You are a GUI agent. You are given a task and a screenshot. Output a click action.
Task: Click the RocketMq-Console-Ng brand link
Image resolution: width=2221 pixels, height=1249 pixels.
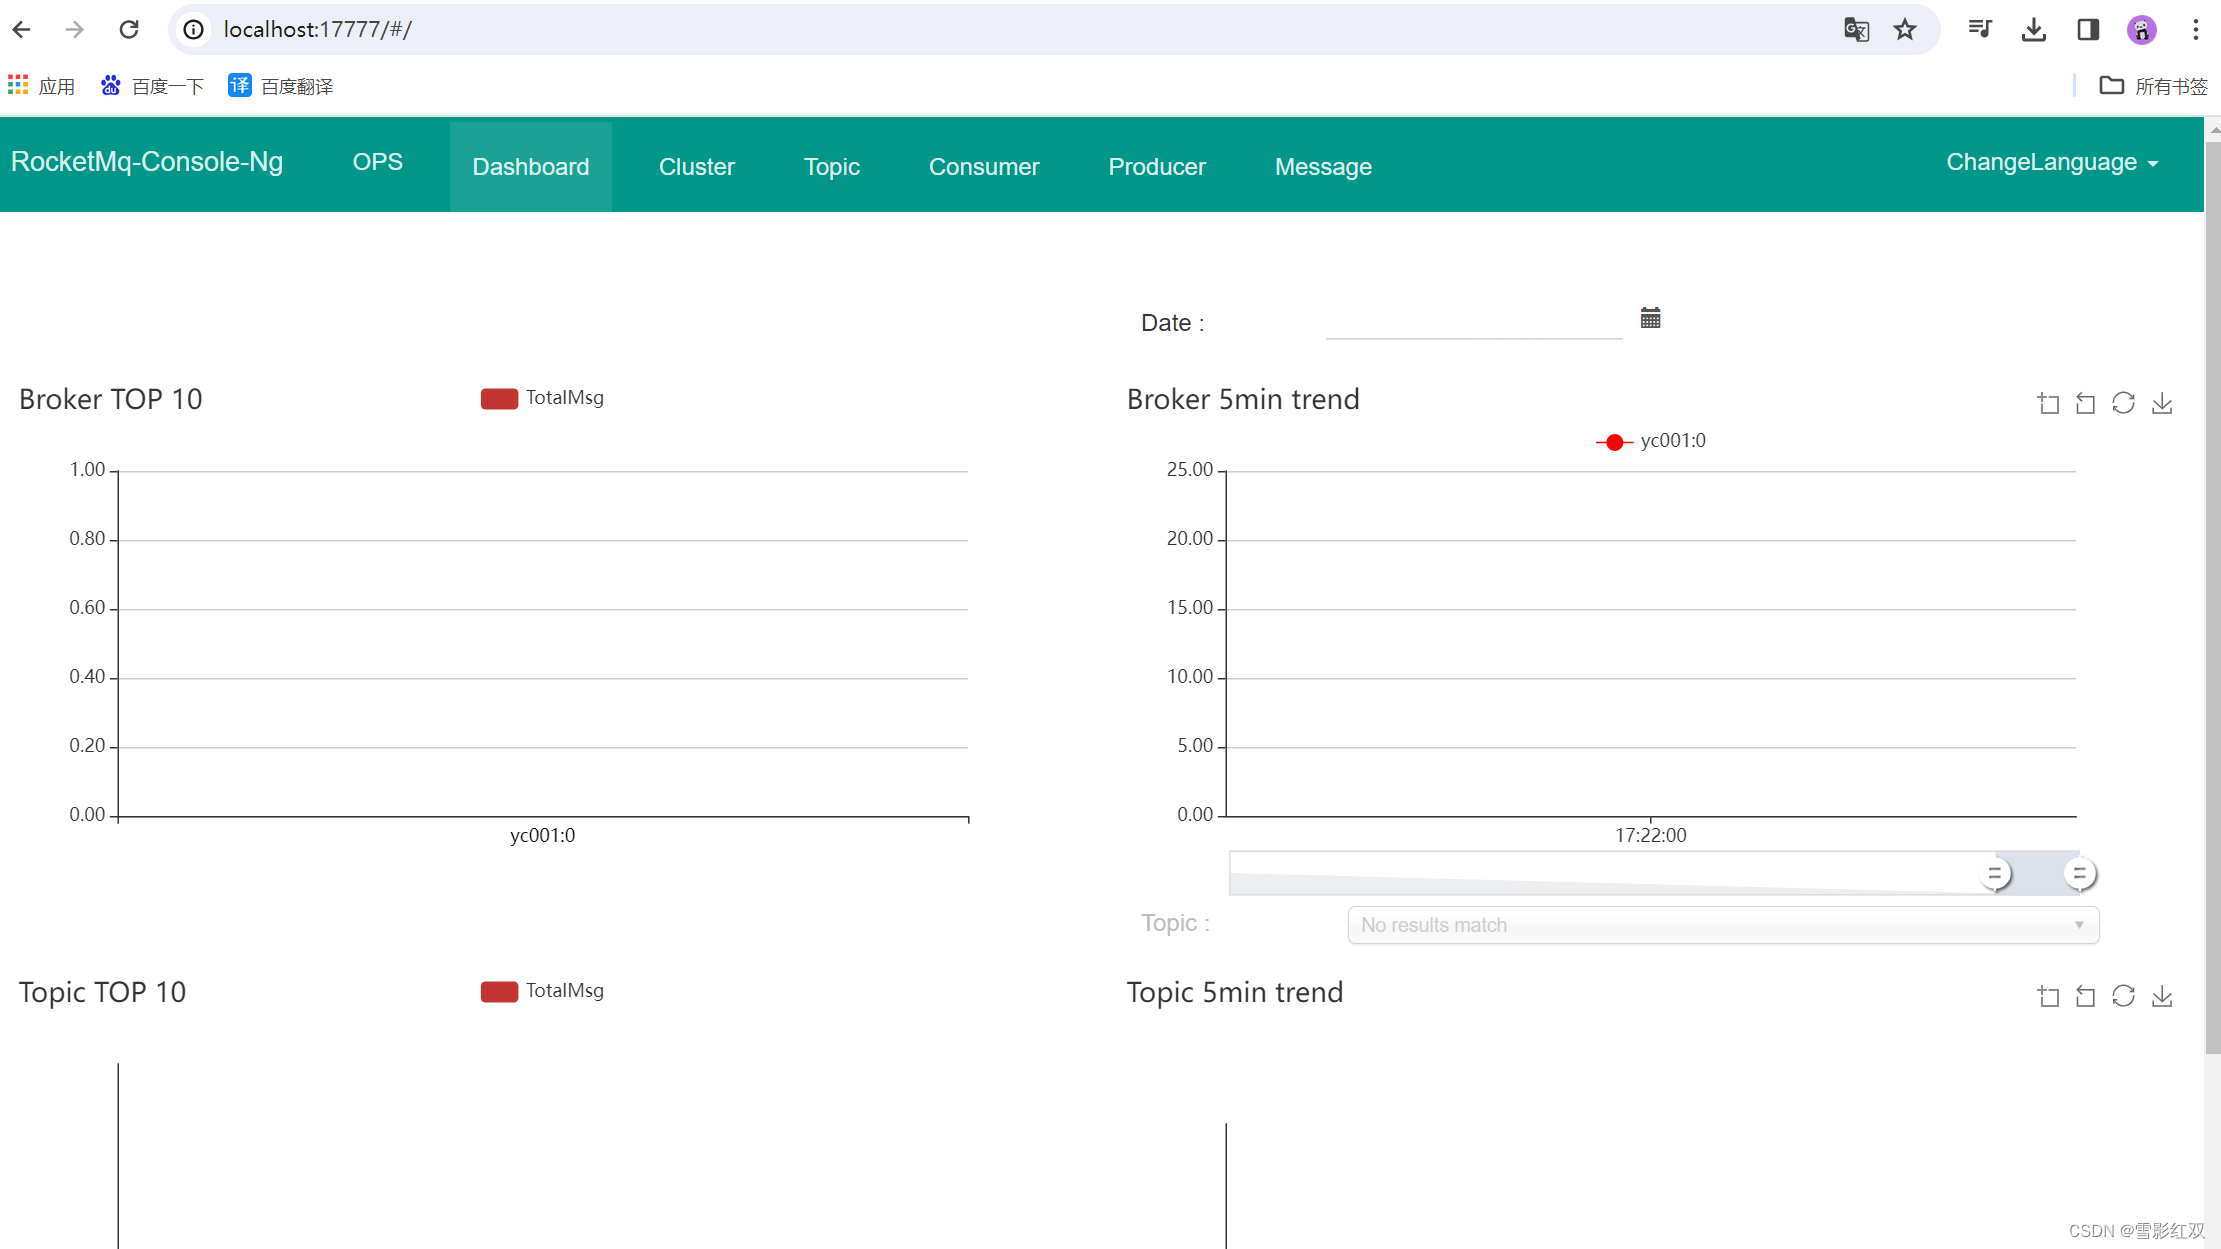pyautogui.click(x=147, y=162)
